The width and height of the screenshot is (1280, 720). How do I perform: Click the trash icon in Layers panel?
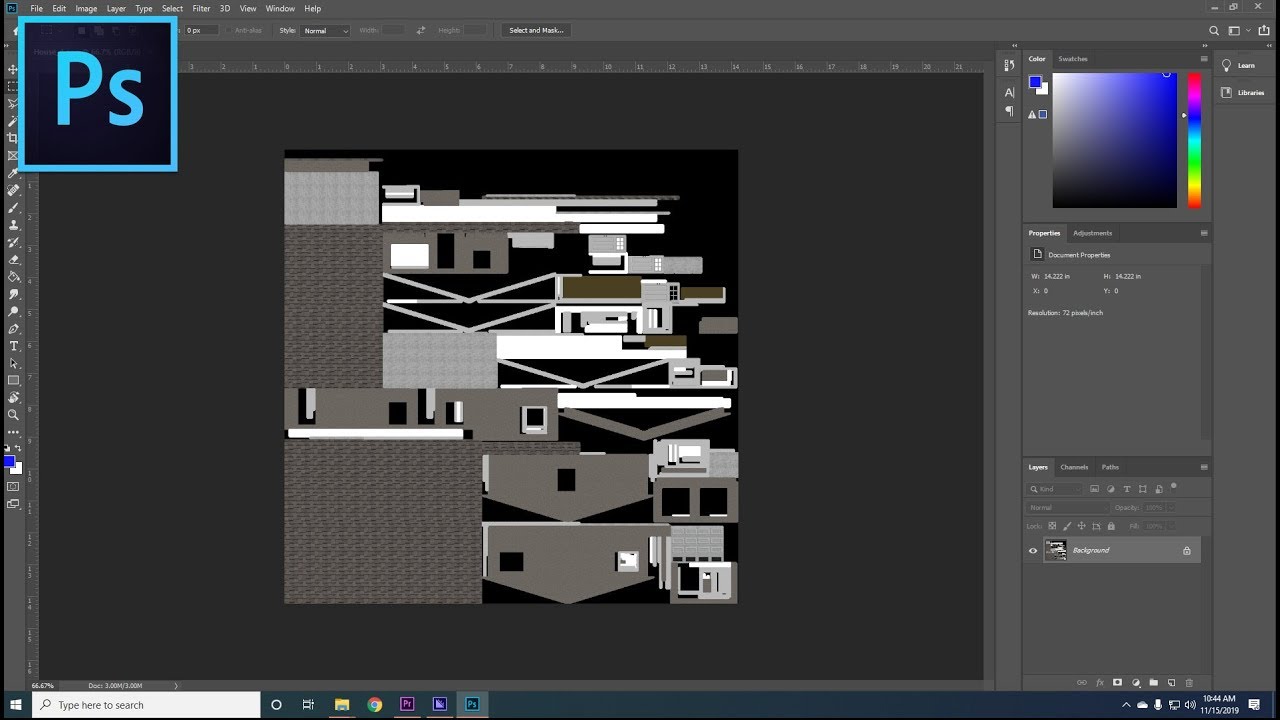tap(1189, 683)
